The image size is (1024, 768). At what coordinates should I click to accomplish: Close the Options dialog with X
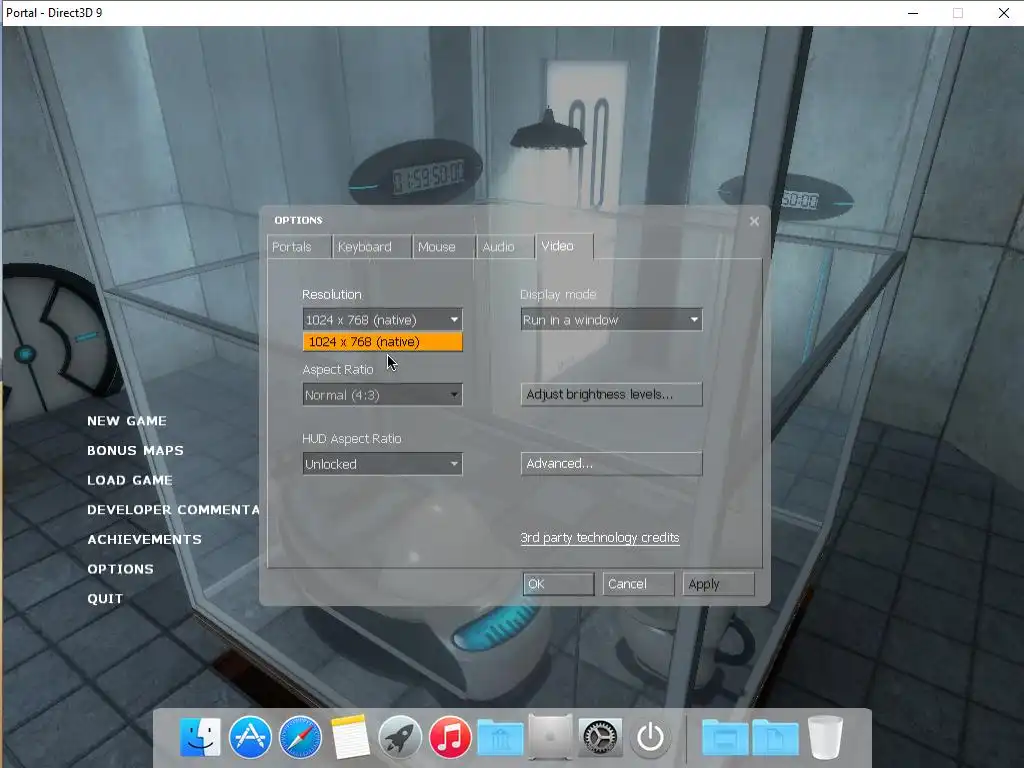(754, 221)
